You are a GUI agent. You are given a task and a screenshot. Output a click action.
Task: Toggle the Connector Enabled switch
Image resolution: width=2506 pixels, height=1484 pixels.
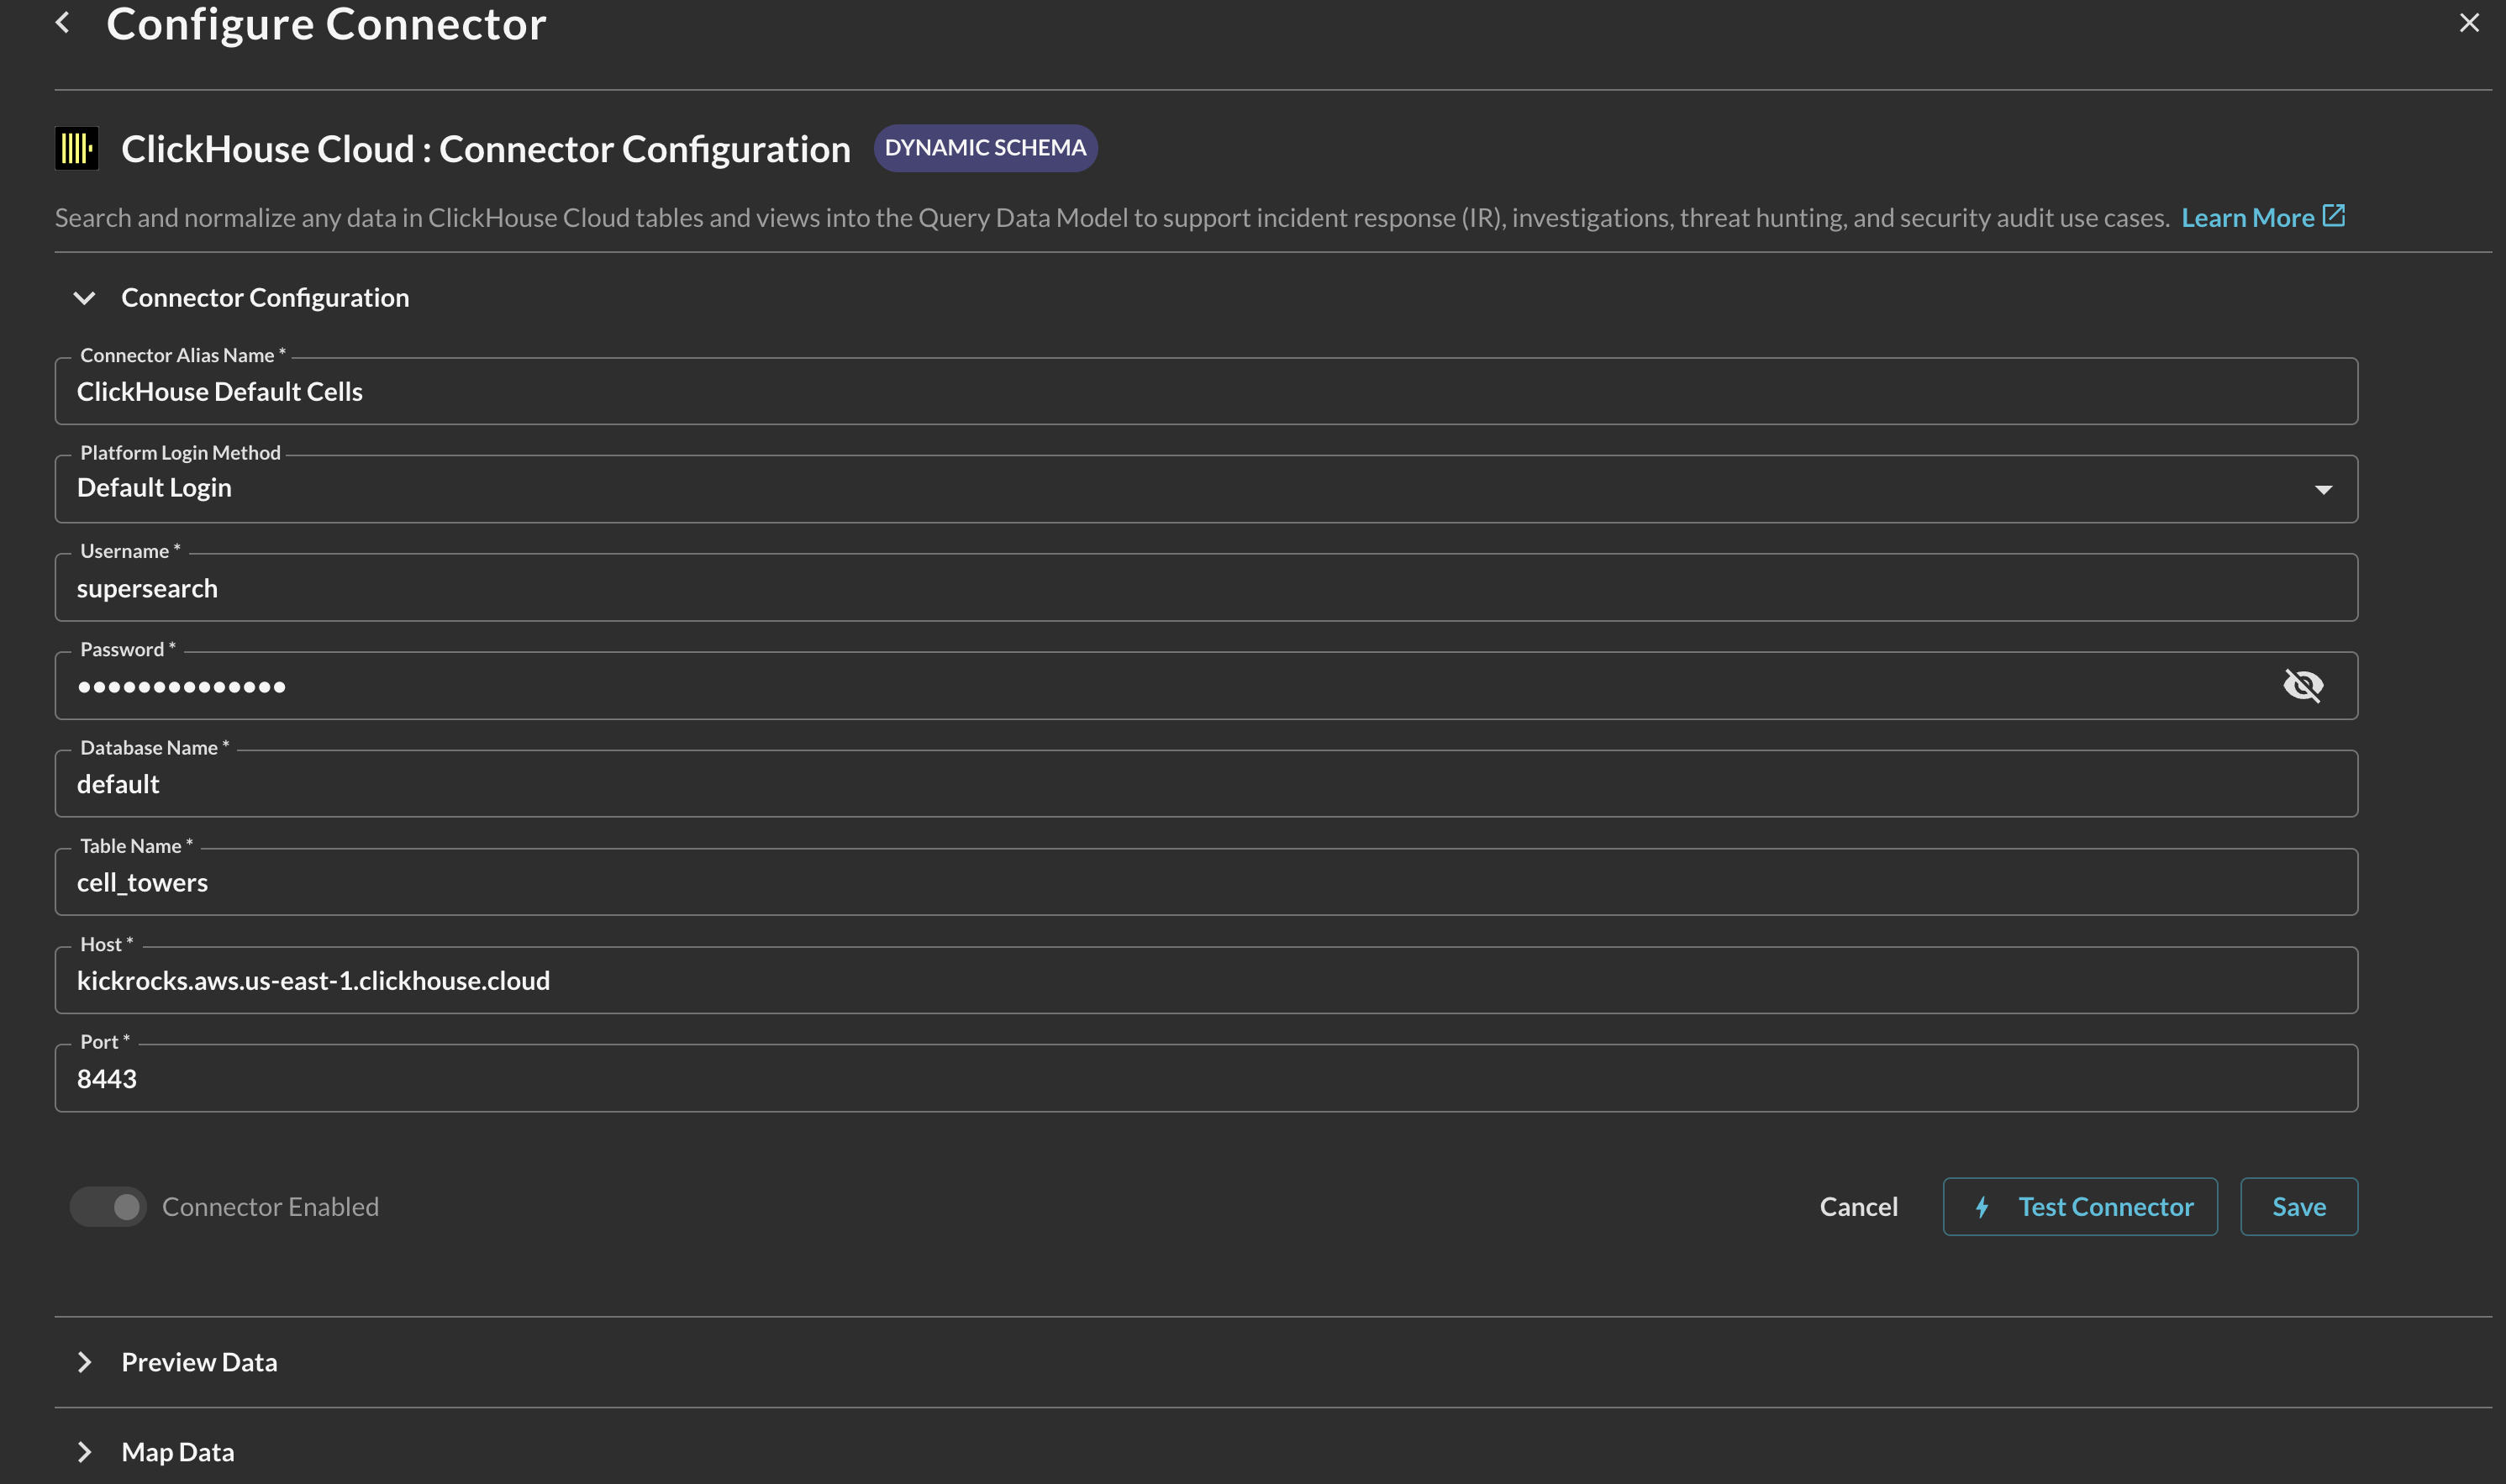click(108, 1207)
